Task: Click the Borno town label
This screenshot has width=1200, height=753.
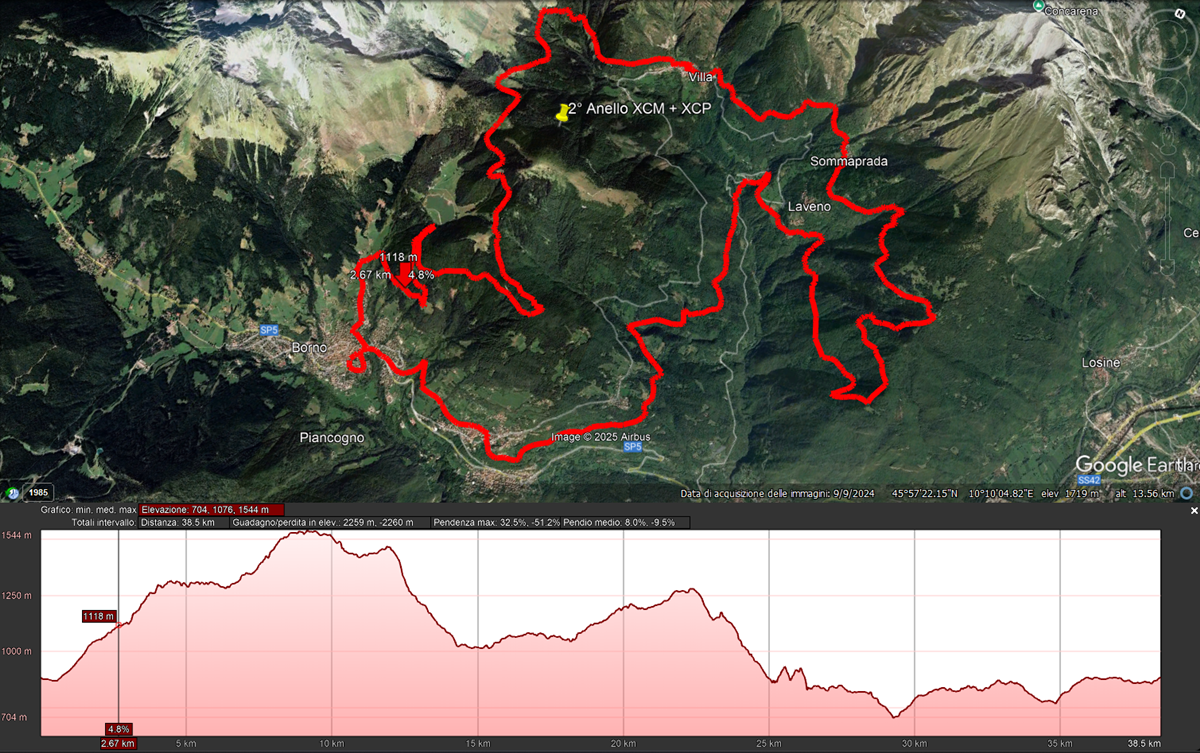Action: point(309,347)
